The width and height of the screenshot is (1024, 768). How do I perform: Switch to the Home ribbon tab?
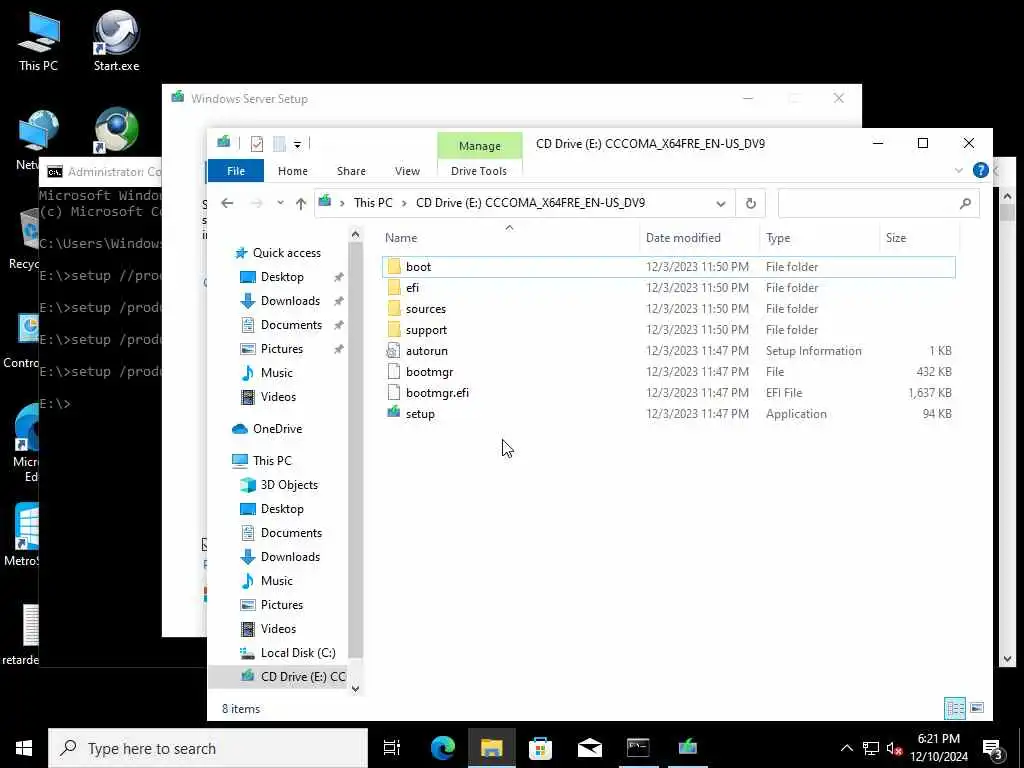(x=293, y=171)
